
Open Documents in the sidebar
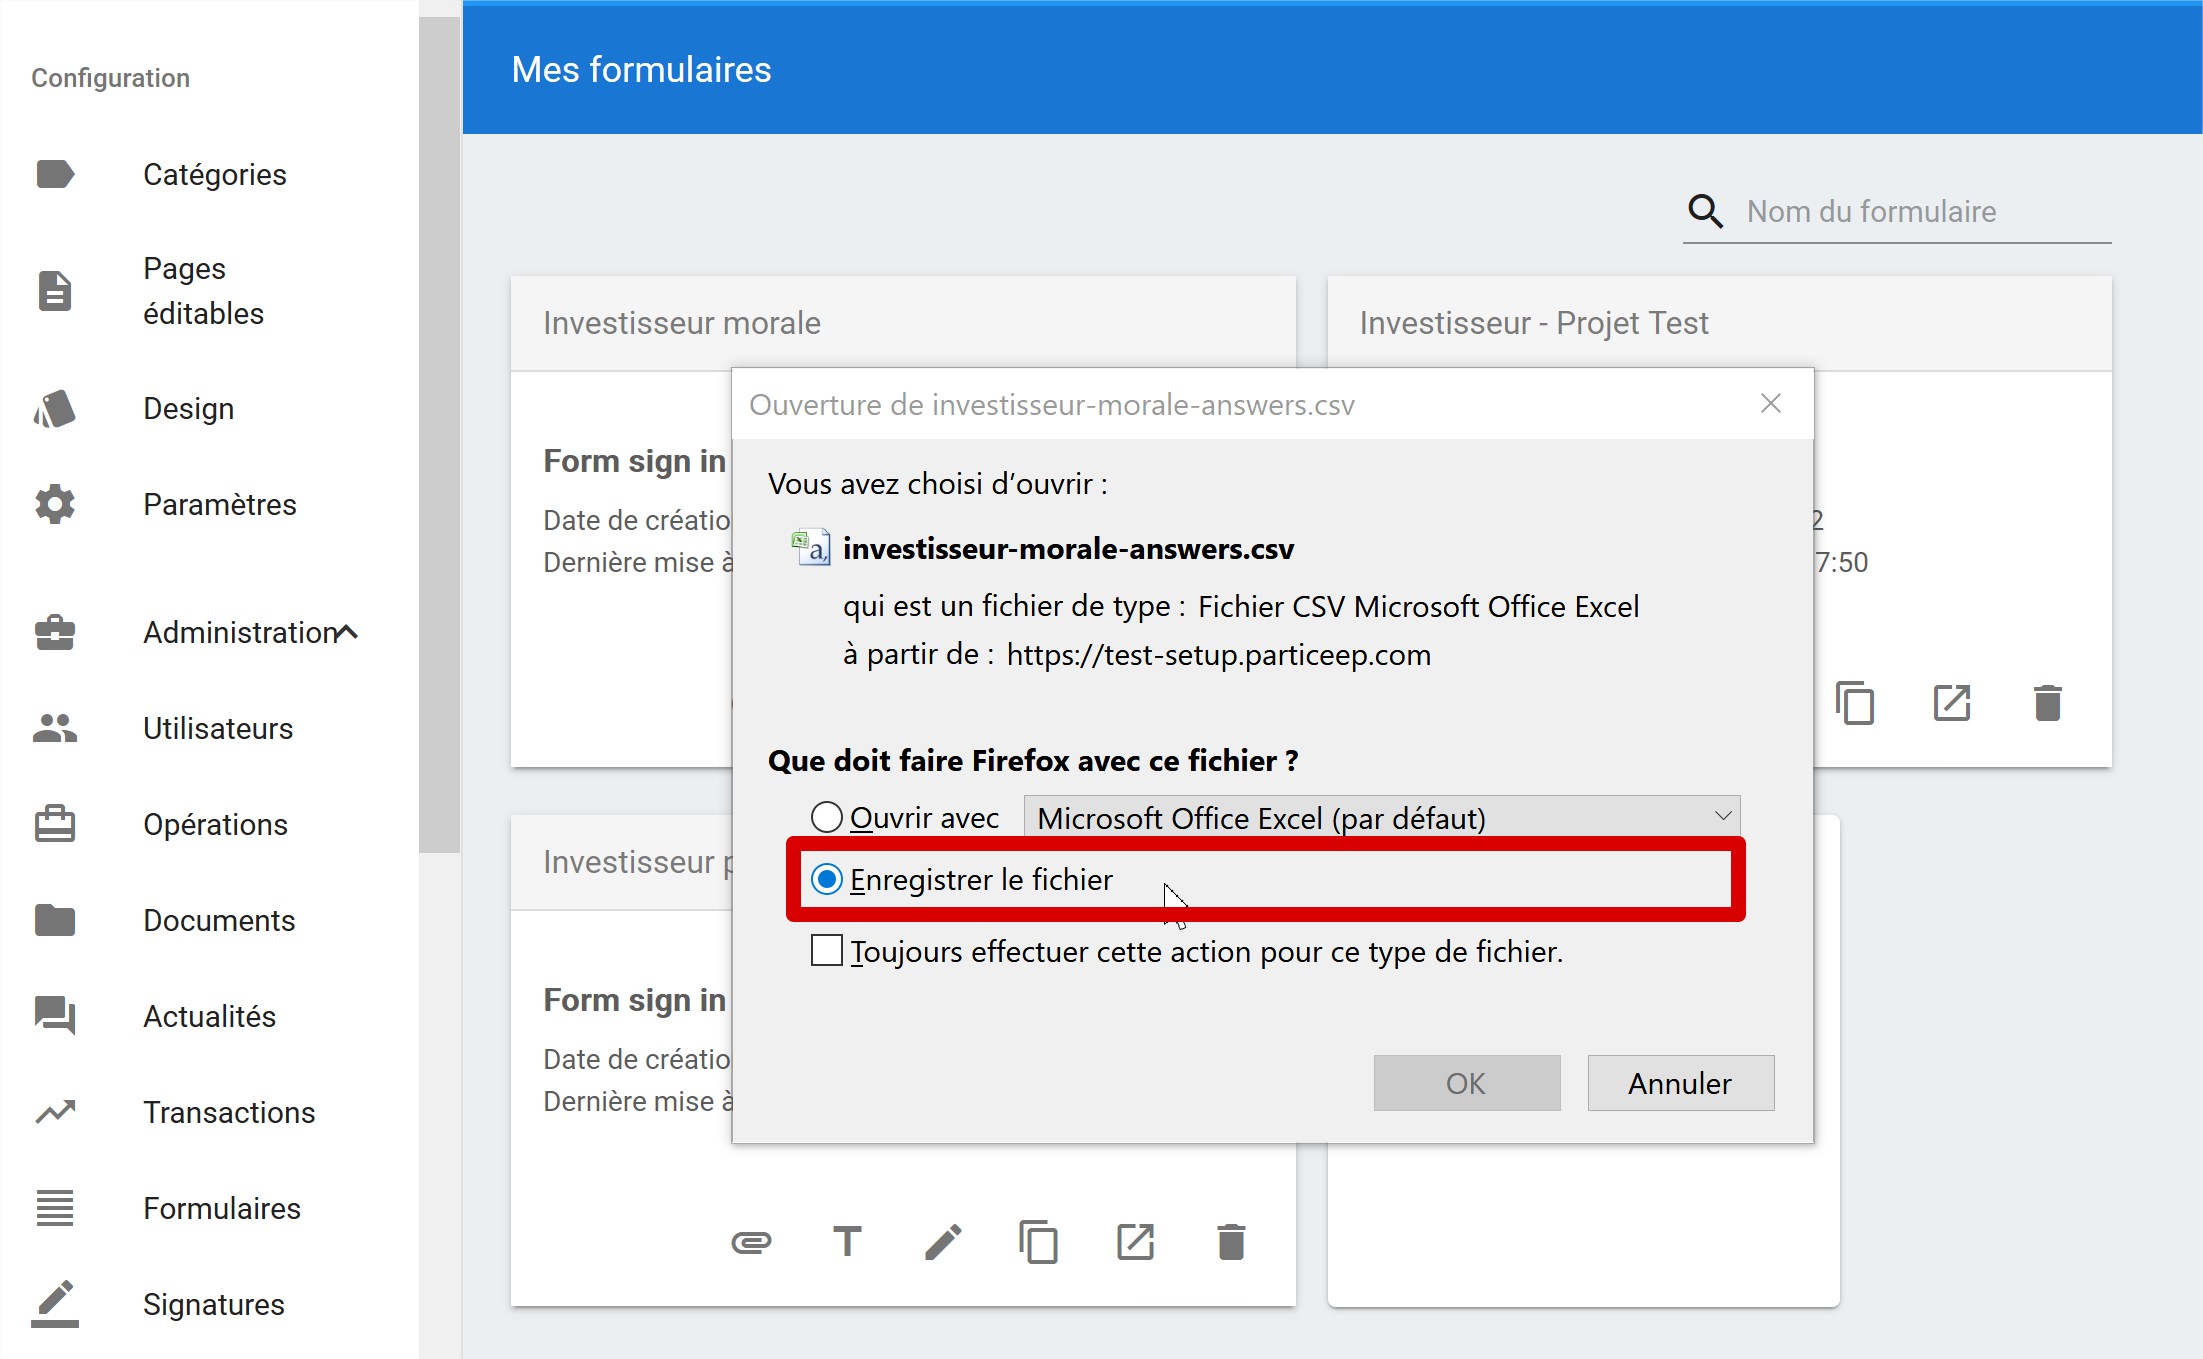click(219, 920)
